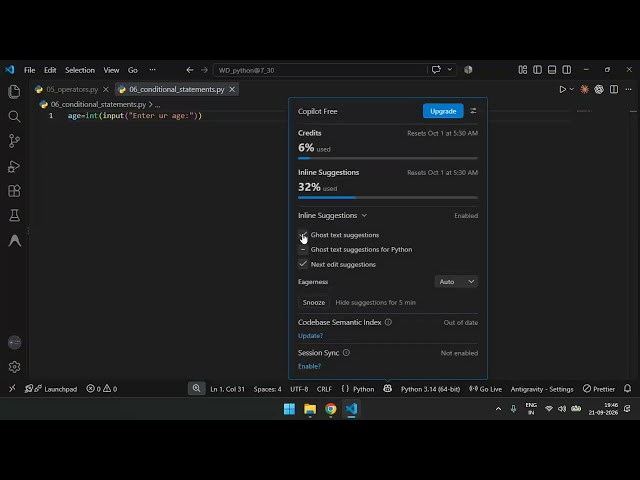Open the run options dropdown arrow
Viewport: 640px width, 480px height.
coord(572,89)
